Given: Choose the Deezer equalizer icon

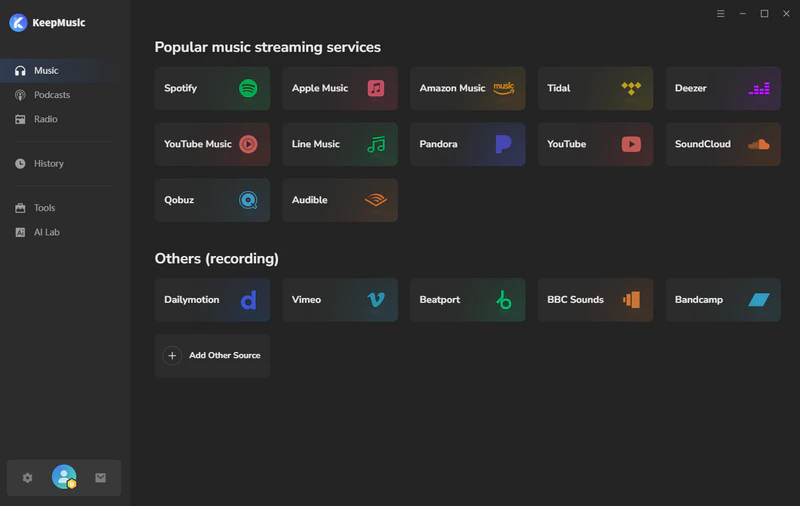Looking at the screenshot, I should tap(759, 88).
